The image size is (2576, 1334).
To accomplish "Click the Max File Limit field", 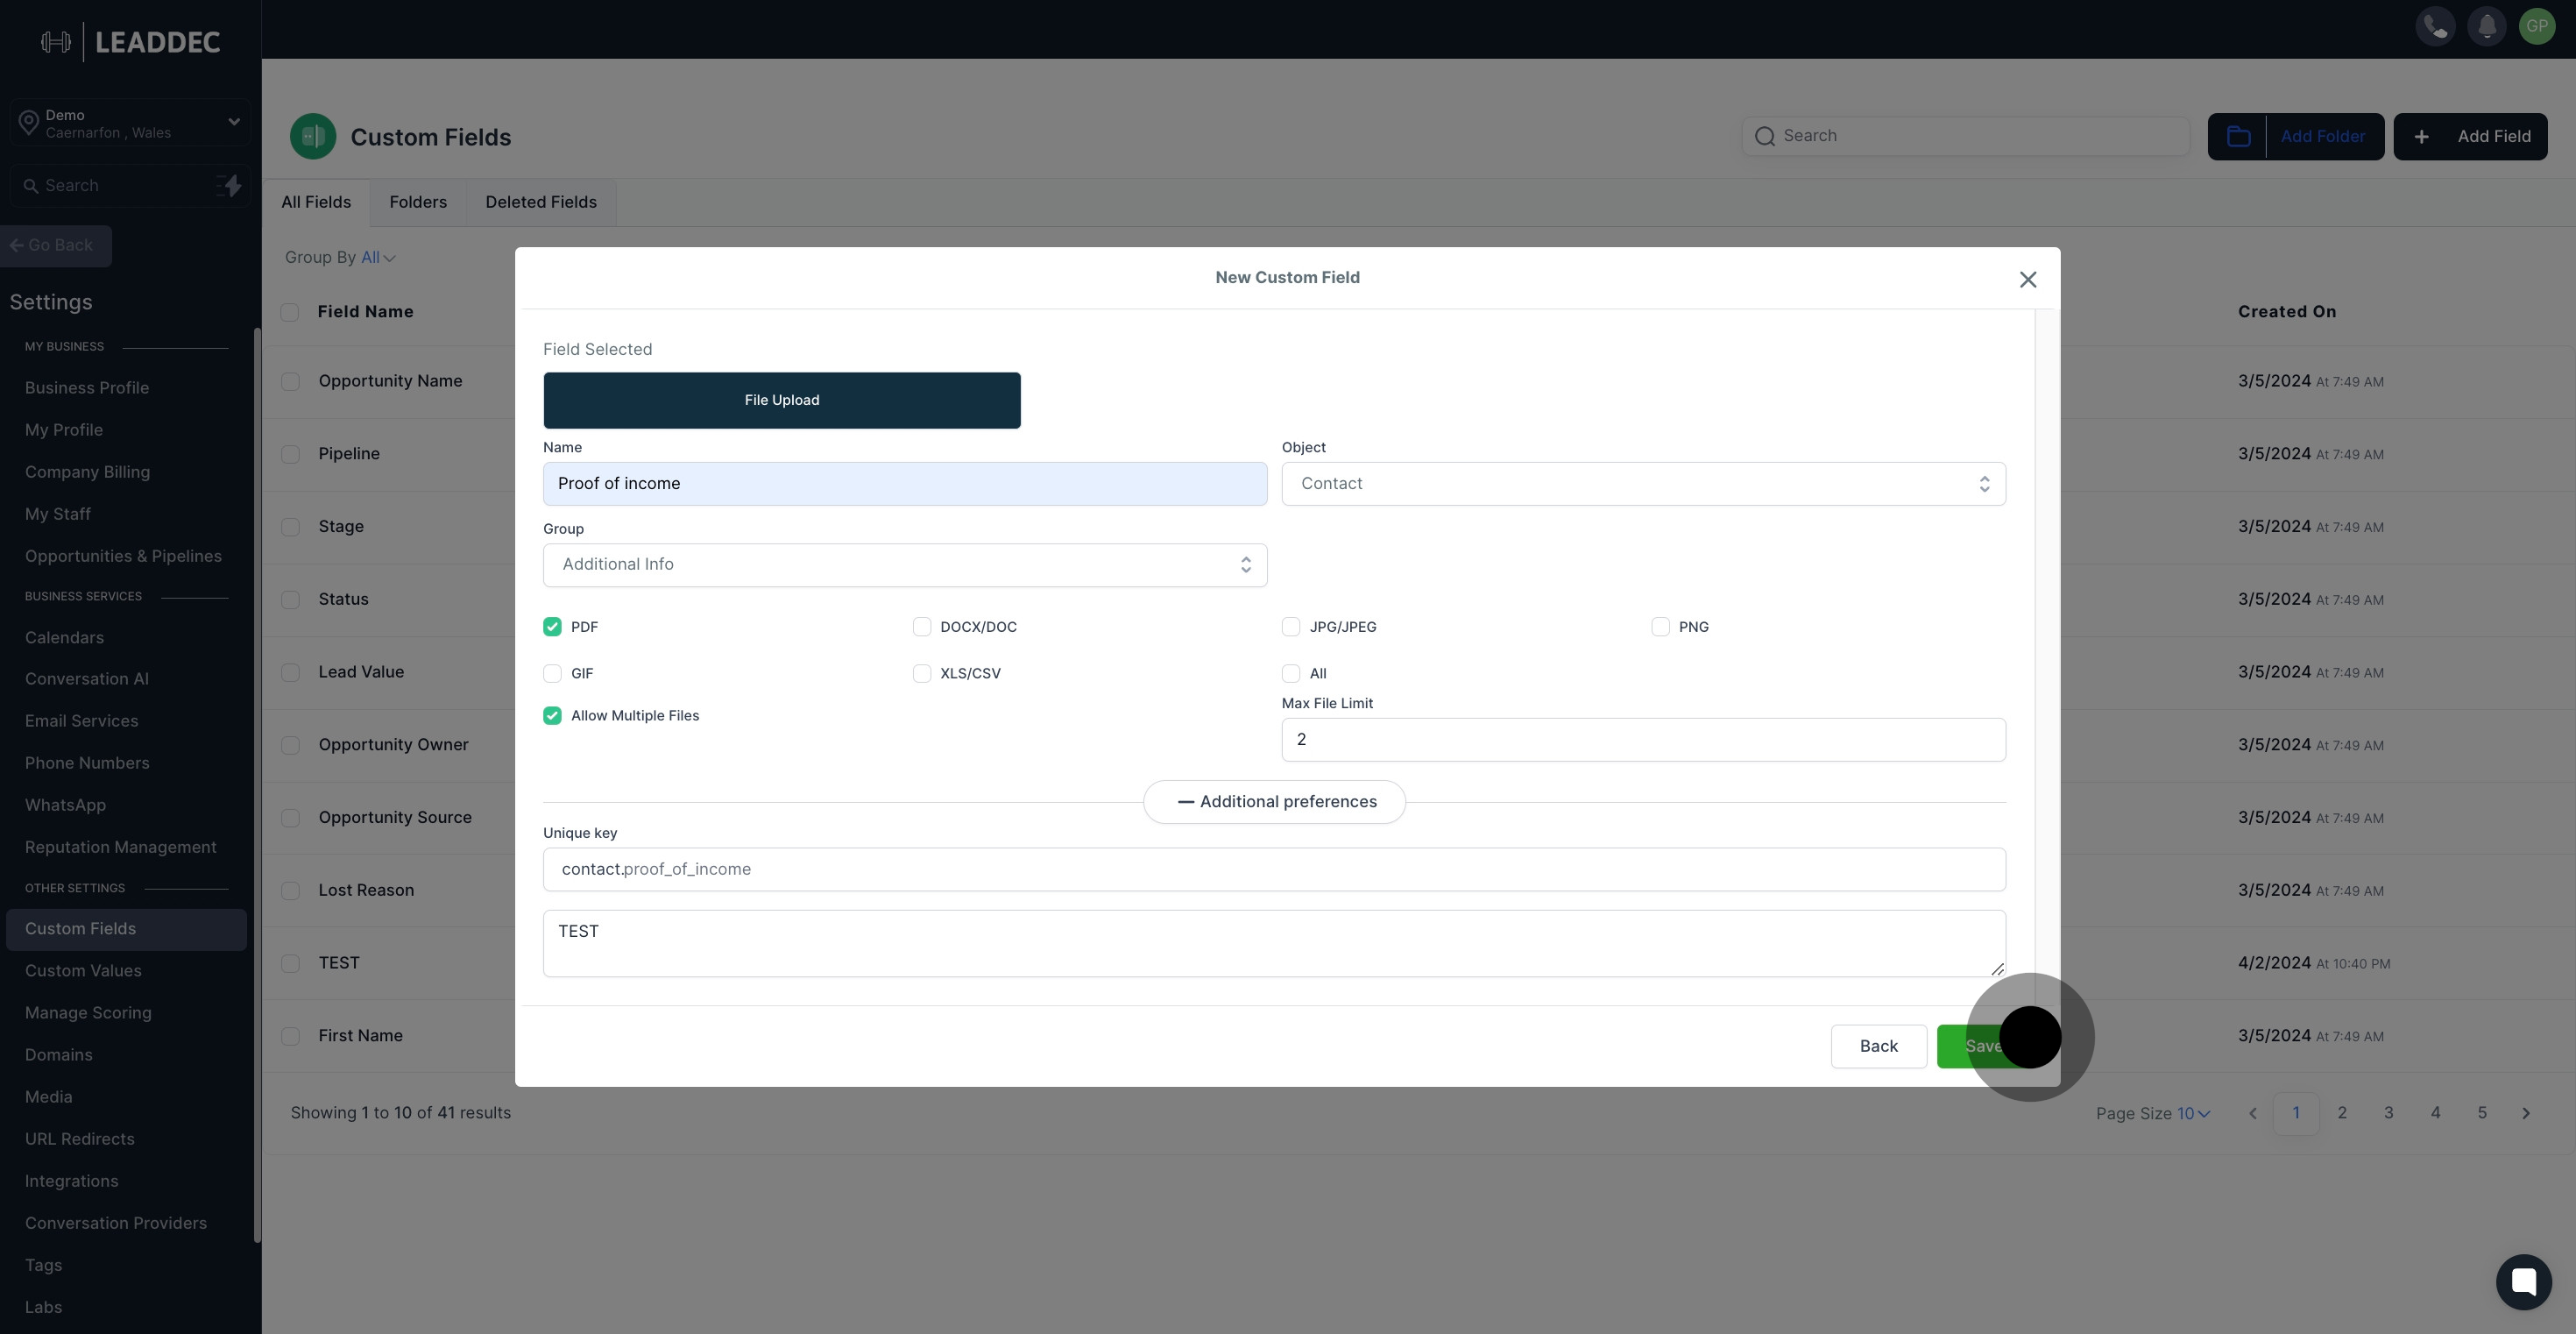I will [1643, 740].
